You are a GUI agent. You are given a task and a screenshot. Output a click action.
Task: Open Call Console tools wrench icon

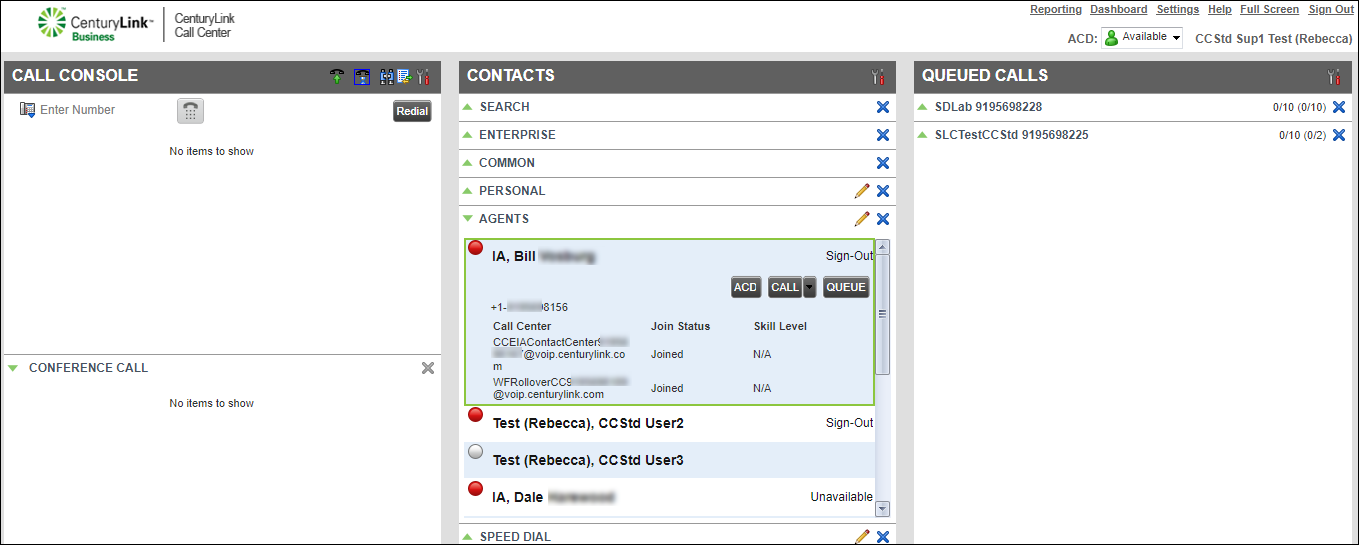pyautogui.click(x=423, y=76)
